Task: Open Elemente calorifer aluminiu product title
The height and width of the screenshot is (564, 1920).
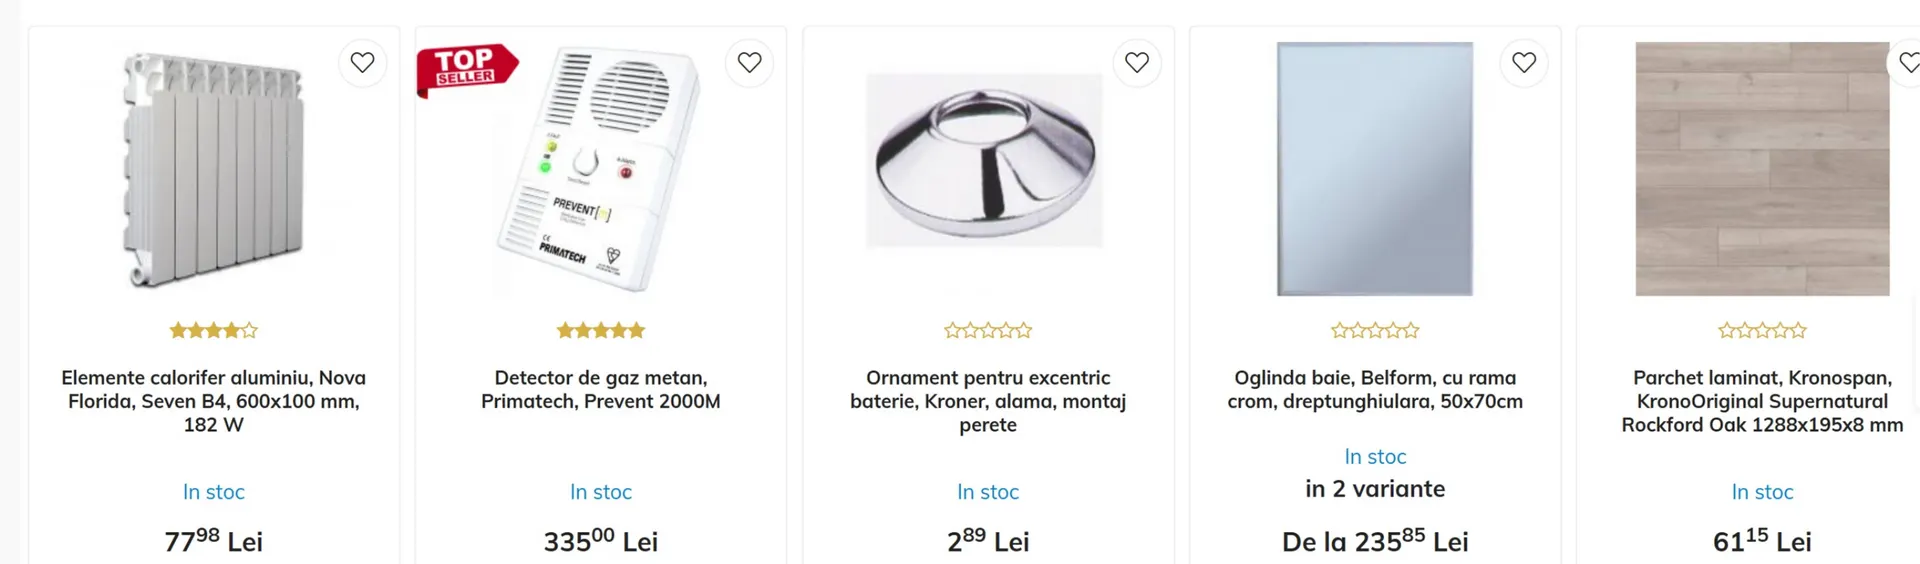Action: coord(214,401)
